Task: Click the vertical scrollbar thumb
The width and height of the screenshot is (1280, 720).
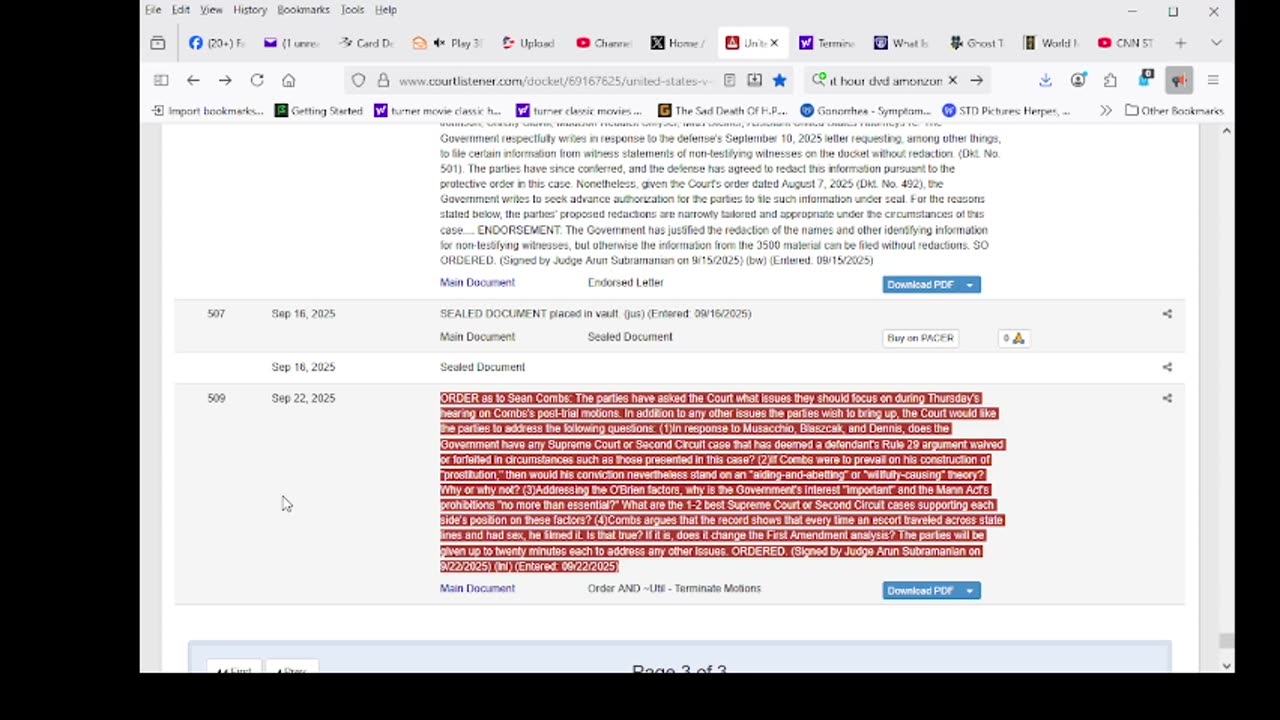Action: click(1226, 642)
